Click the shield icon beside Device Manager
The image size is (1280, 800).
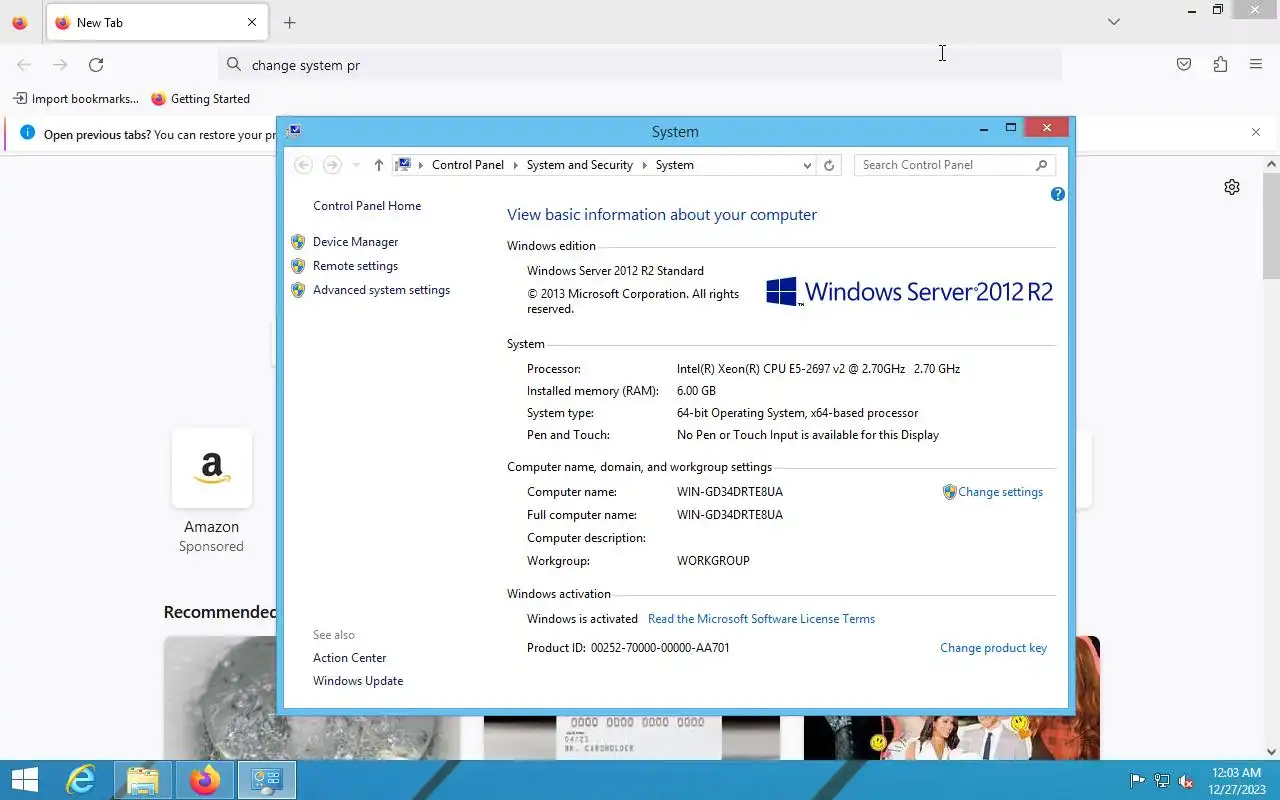(x=298, y=242)
